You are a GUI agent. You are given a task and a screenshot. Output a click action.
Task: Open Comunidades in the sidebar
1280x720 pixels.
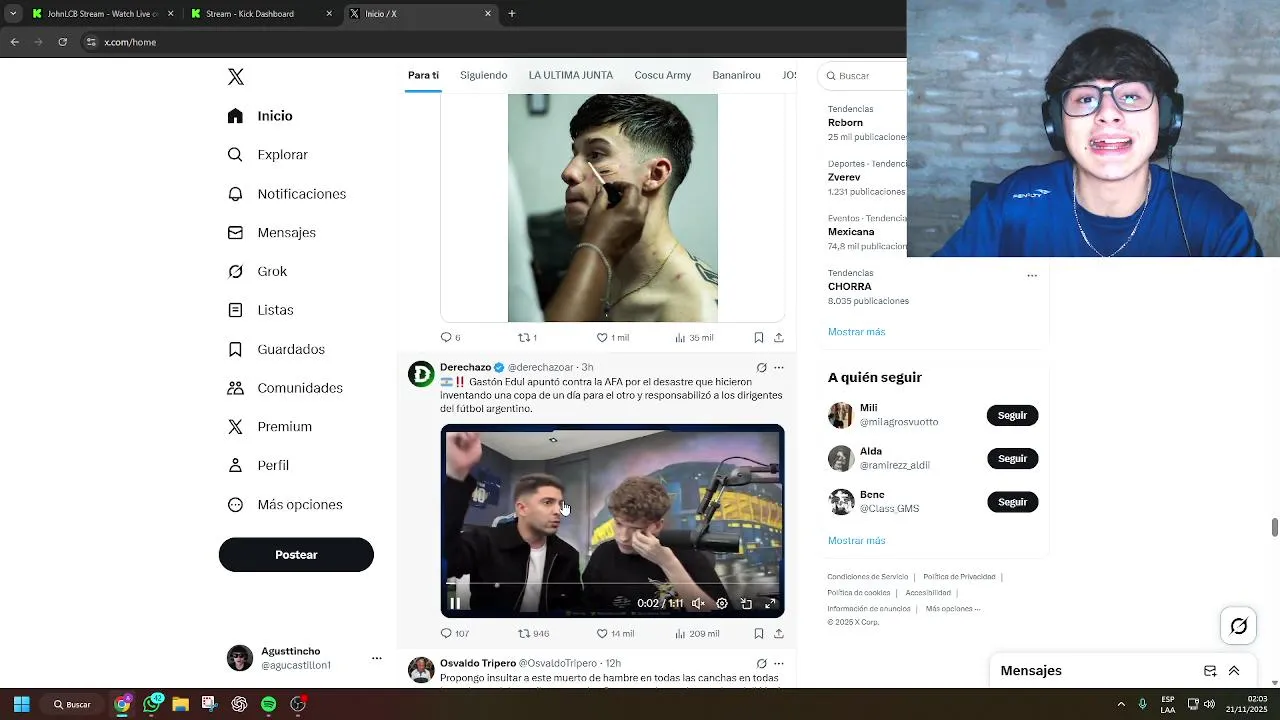click(x=285, y=388)
